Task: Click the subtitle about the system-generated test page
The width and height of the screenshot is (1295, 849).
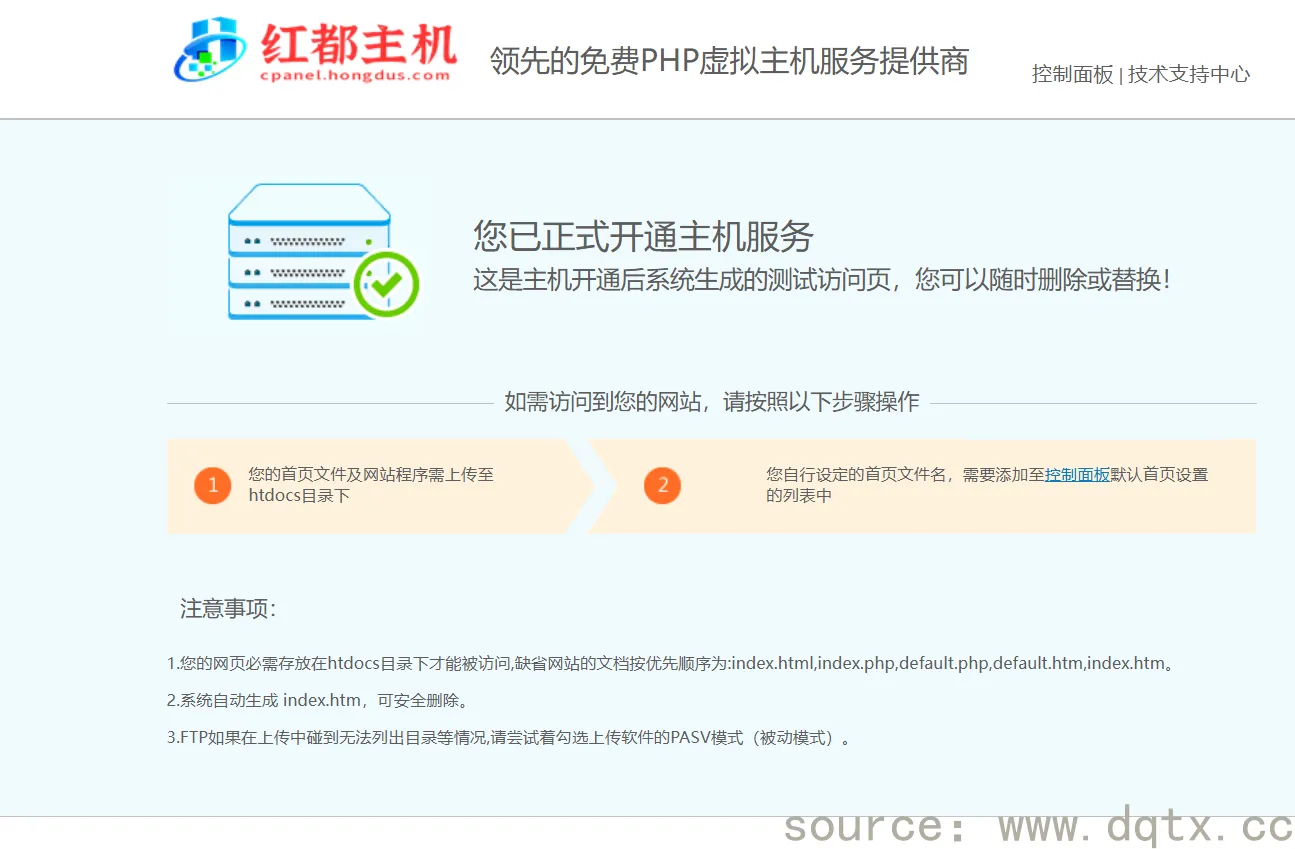Action: coord(821,280)
